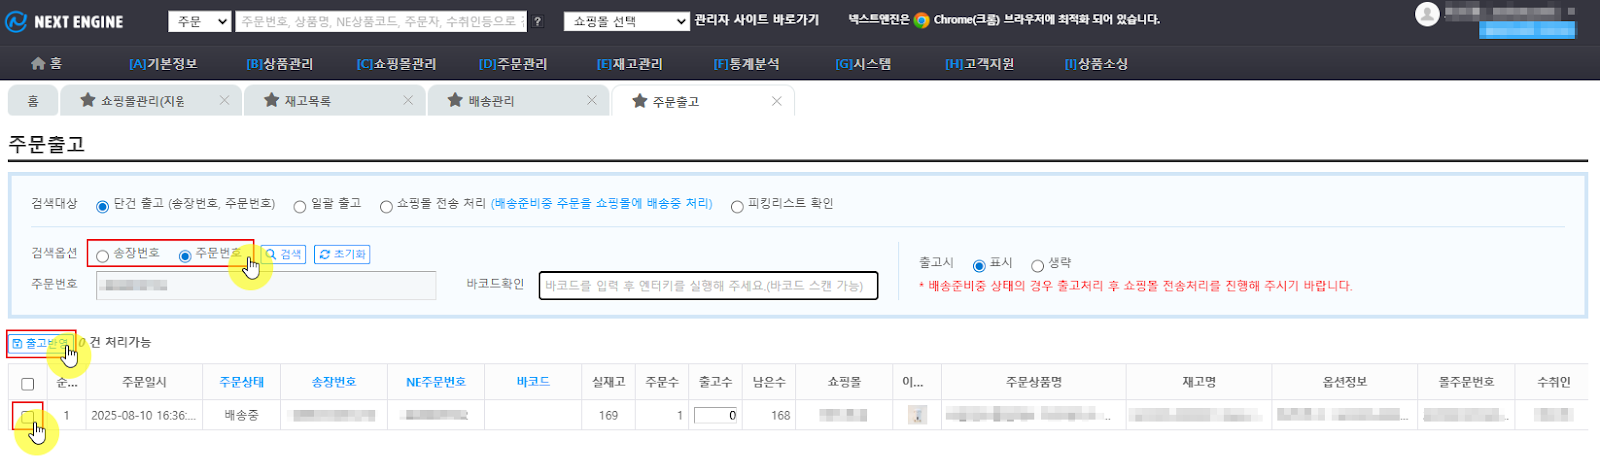This screenshot has height=475, width=1600.
Task: Expand the 쇼핑몰 선택 dropdown
Action: coord(626,21)
